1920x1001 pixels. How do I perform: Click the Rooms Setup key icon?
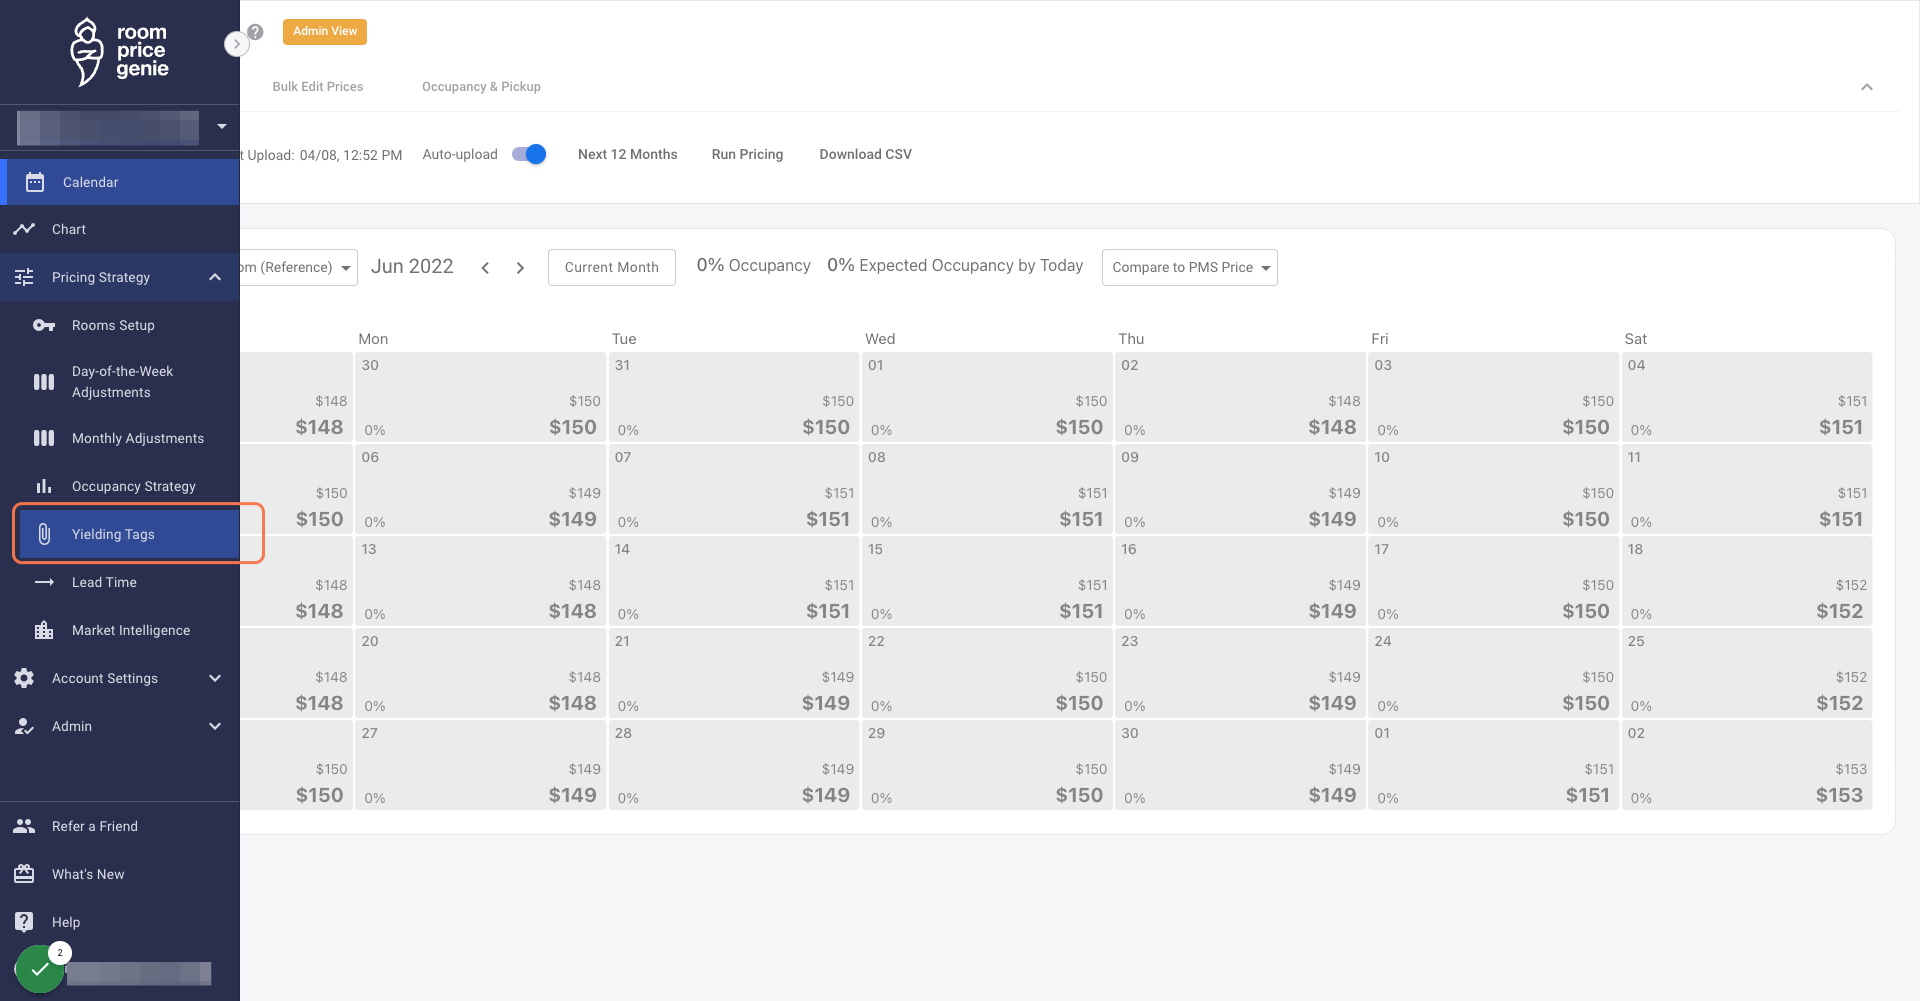[x=44, y=325]
